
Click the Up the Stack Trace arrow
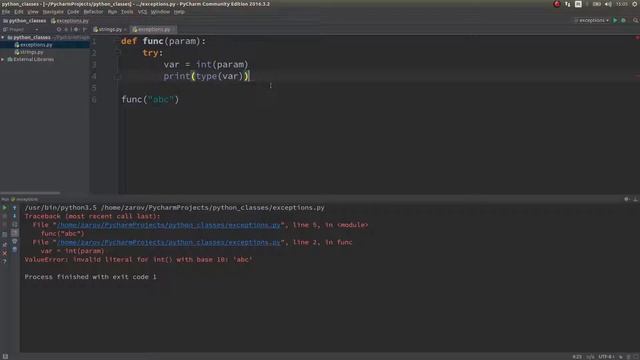pos(14,208)
